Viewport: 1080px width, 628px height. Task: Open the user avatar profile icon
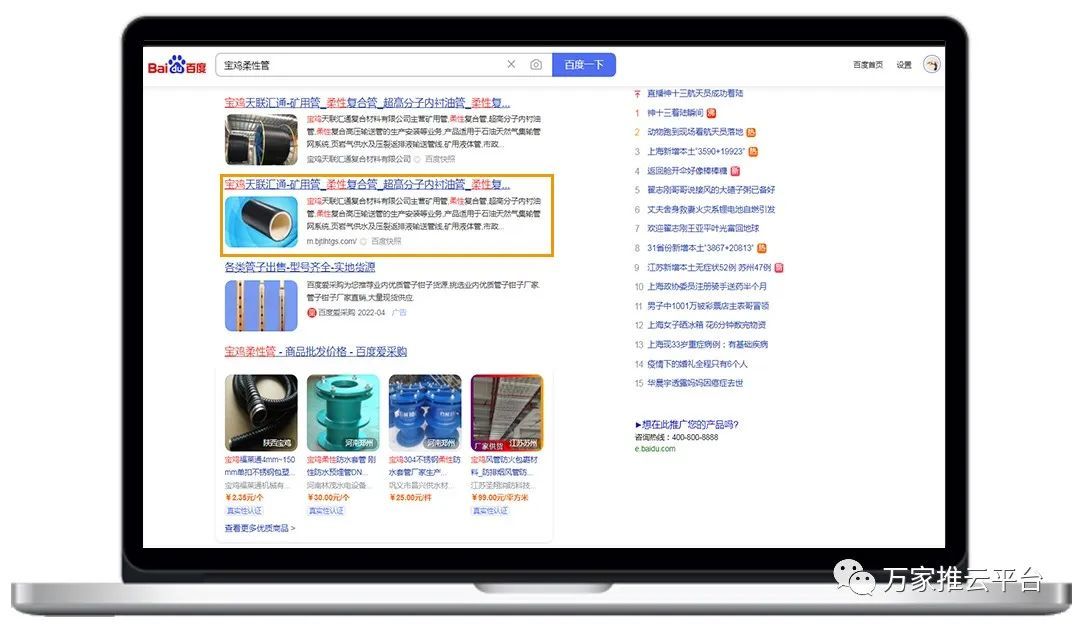pos(931,65)
